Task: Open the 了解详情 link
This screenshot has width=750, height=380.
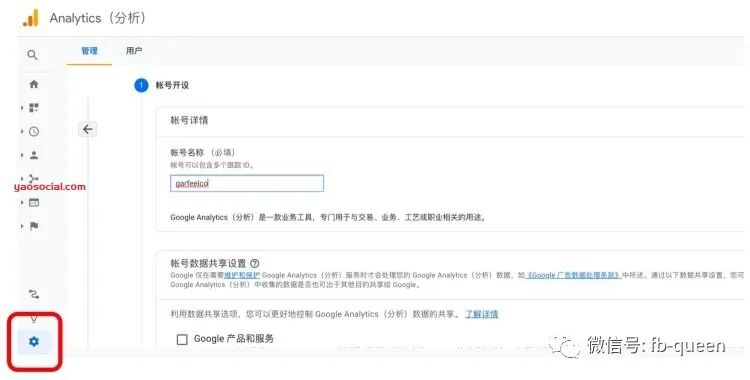Action: coord(482,314)
